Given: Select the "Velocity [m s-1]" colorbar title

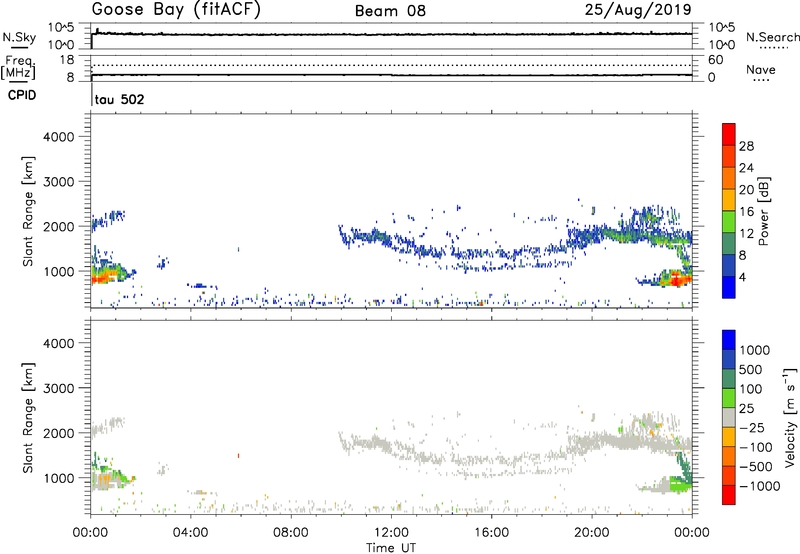Looking at the screenshot, I should (791, 417).
